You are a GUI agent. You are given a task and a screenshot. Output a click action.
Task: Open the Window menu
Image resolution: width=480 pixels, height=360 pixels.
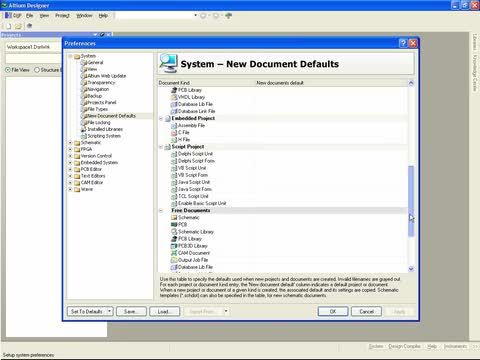click(x=84, y=16)
